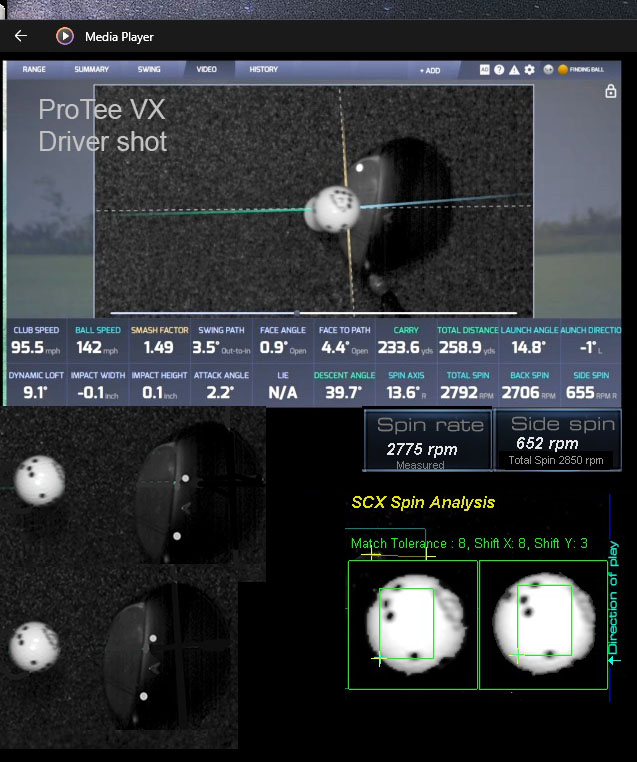Viewport: 637px width, 762px height.
Task: Select the BACK SPIN 2706 RPM tile
Action: (x=530, y=385)
